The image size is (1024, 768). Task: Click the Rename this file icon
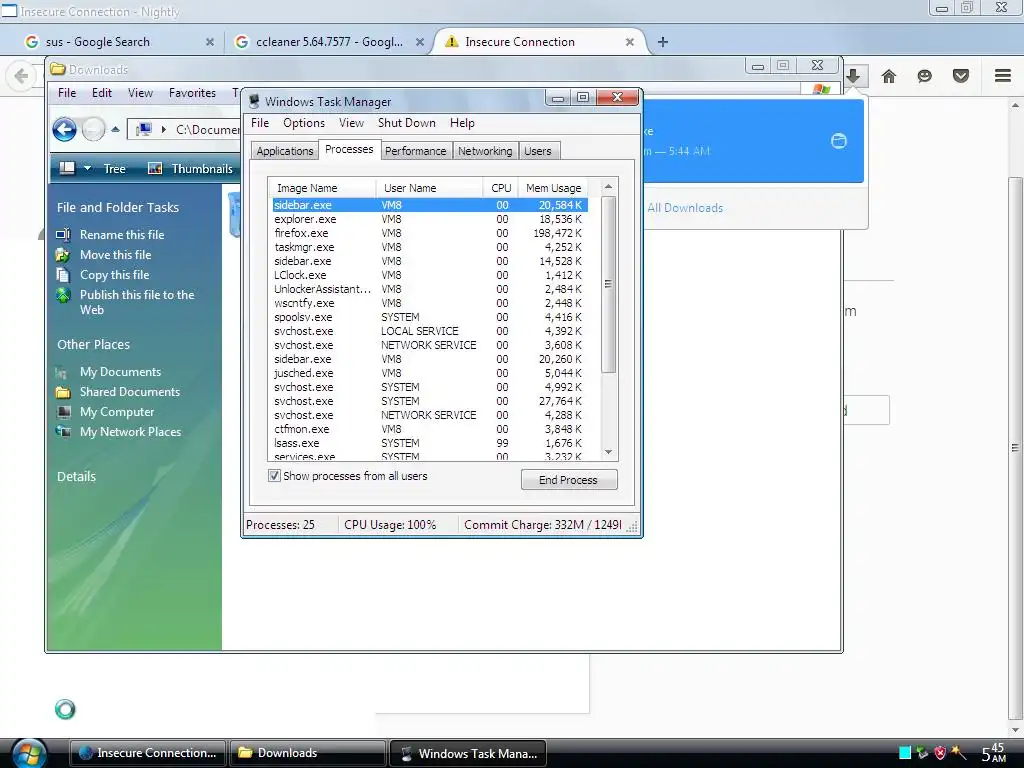[63, 234]
